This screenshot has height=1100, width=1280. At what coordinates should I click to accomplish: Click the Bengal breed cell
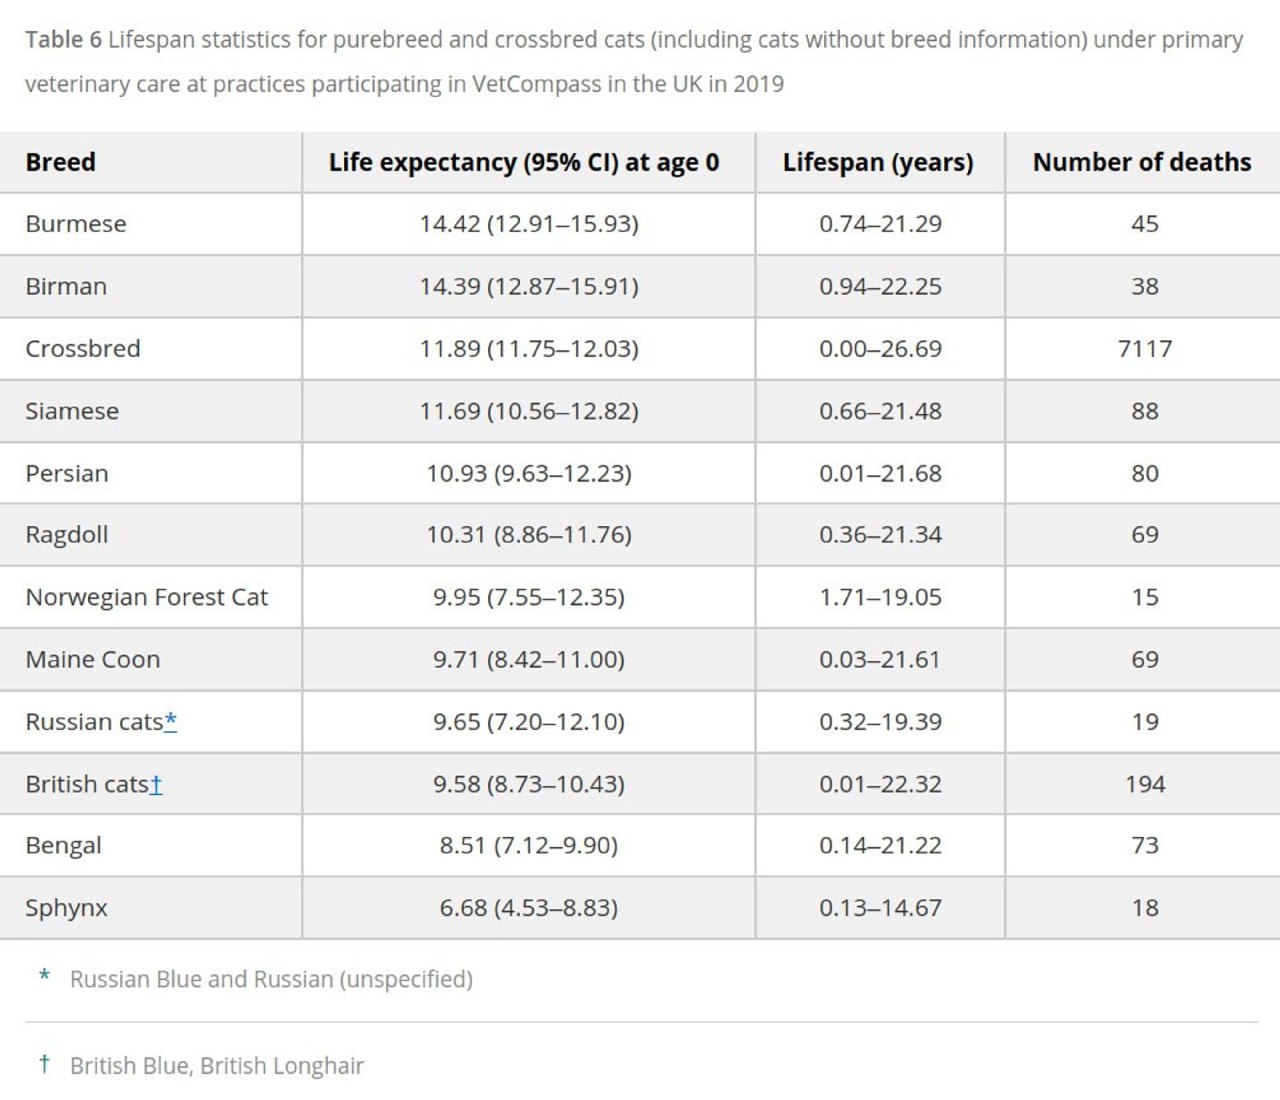click(x=64, y=846)
